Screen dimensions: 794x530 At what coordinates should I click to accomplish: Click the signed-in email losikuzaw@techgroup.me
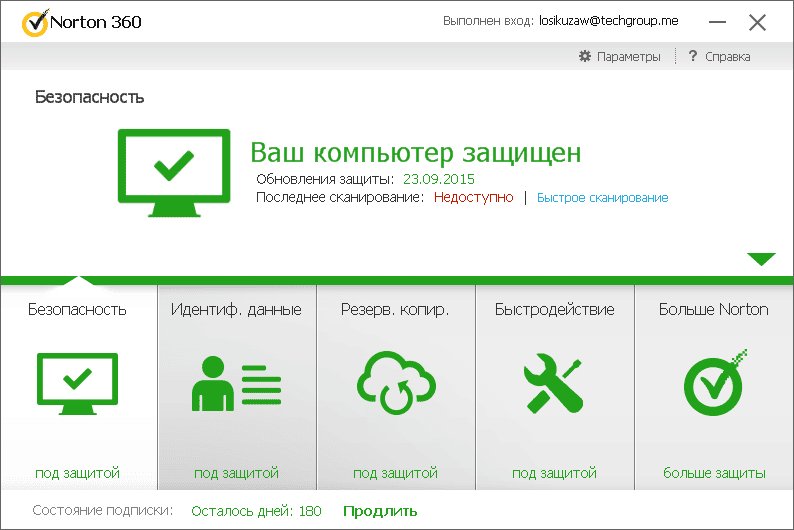[x=609, y=21]
